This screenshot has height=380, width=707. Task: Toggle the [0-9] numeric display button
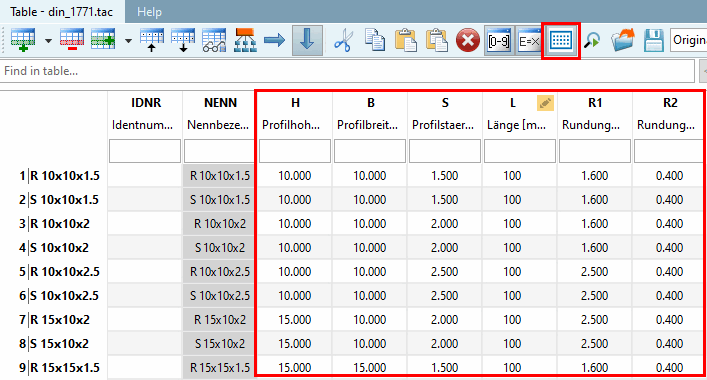tap(499, 41)
